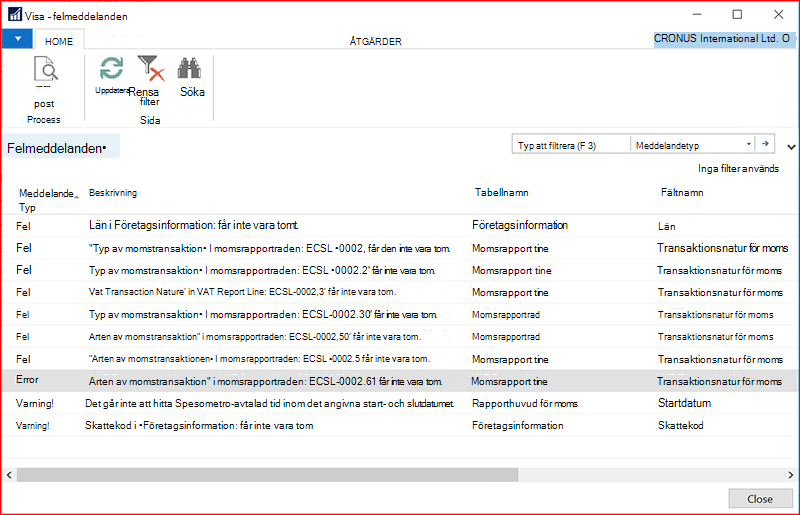This screenshot has height=515, width=800.
Task: Click the CRONUS International Ltd. company label
Action: tap(722, 39)
